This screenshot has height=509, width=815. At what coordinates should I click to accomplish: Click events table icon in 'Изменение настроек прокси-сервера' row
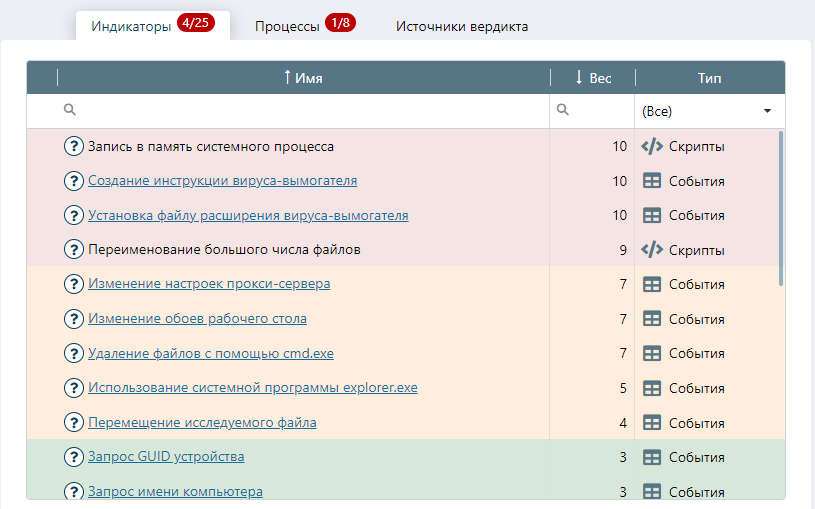(x=652, y=284)
